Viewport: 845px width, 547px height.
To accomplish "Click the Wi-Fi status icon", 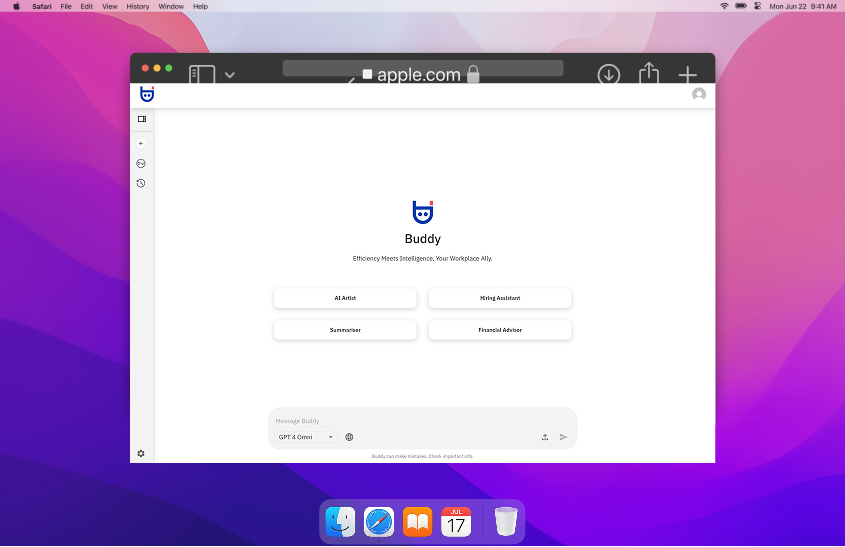I will 724,6.
